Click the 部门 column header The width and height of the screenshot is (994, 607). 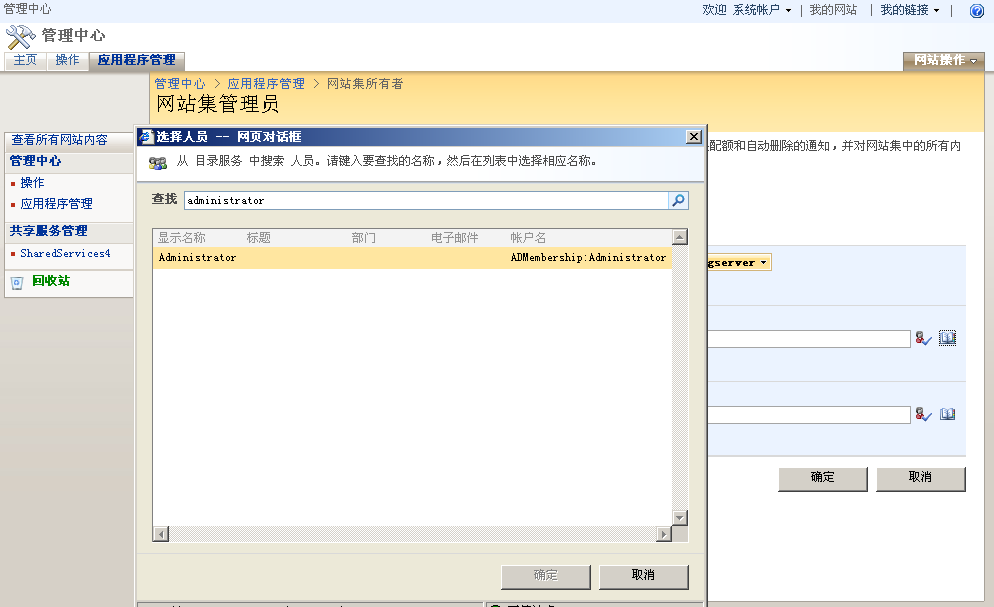point(364,238)
